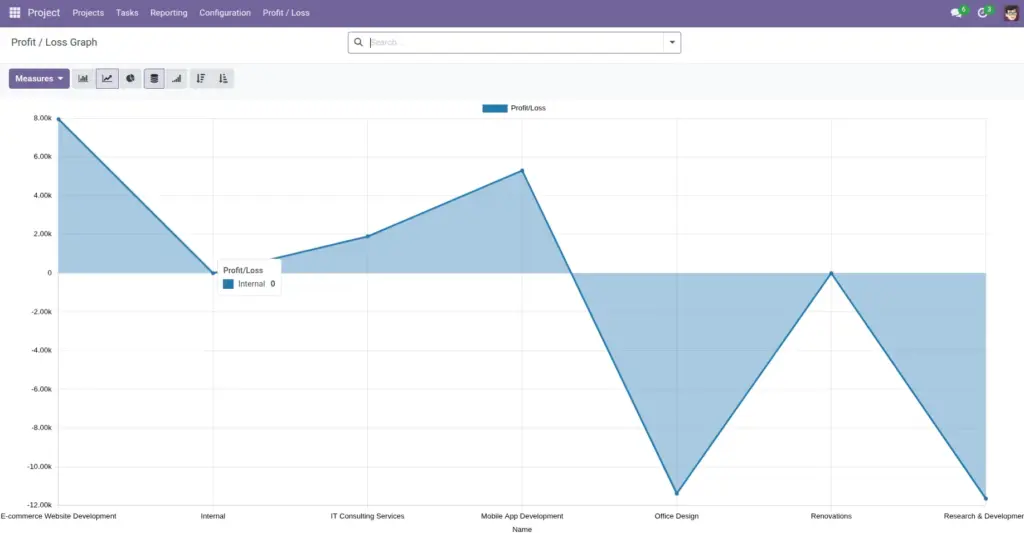Click the search magnifier icon
The image size is (1024, 533).
coord(359,42)
